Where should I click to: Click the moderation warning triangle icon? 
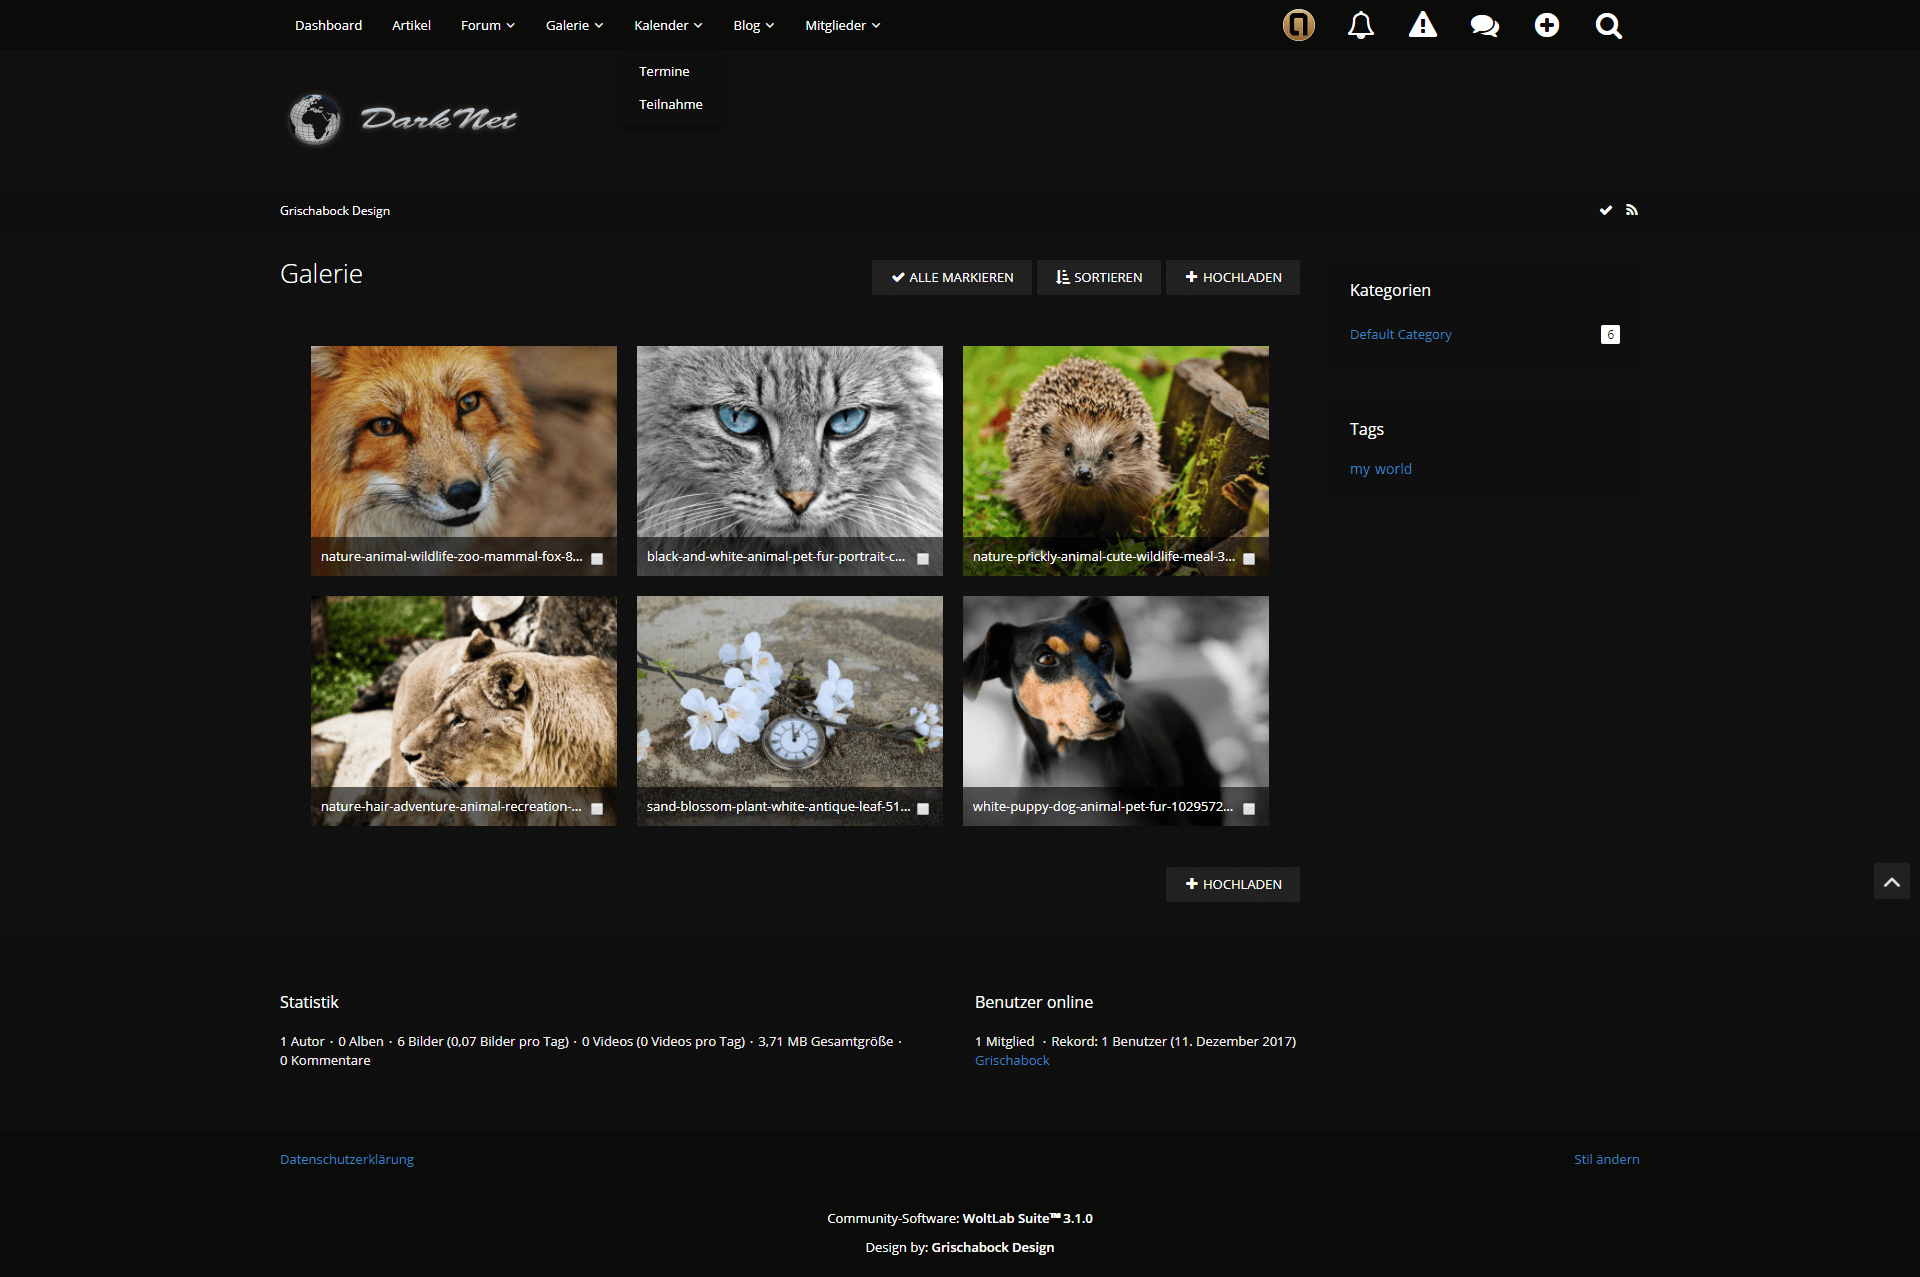point(1422,25)
